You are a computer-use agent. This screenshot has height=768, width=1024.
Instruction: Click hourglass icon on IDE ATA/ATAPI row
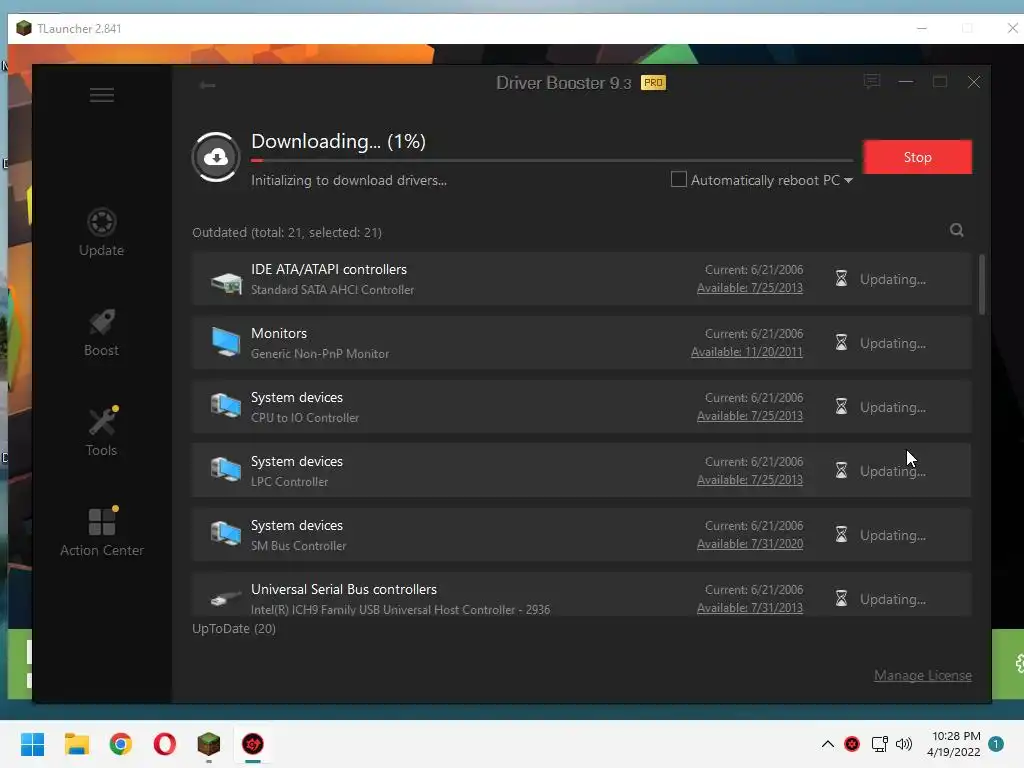coord(841,279)
